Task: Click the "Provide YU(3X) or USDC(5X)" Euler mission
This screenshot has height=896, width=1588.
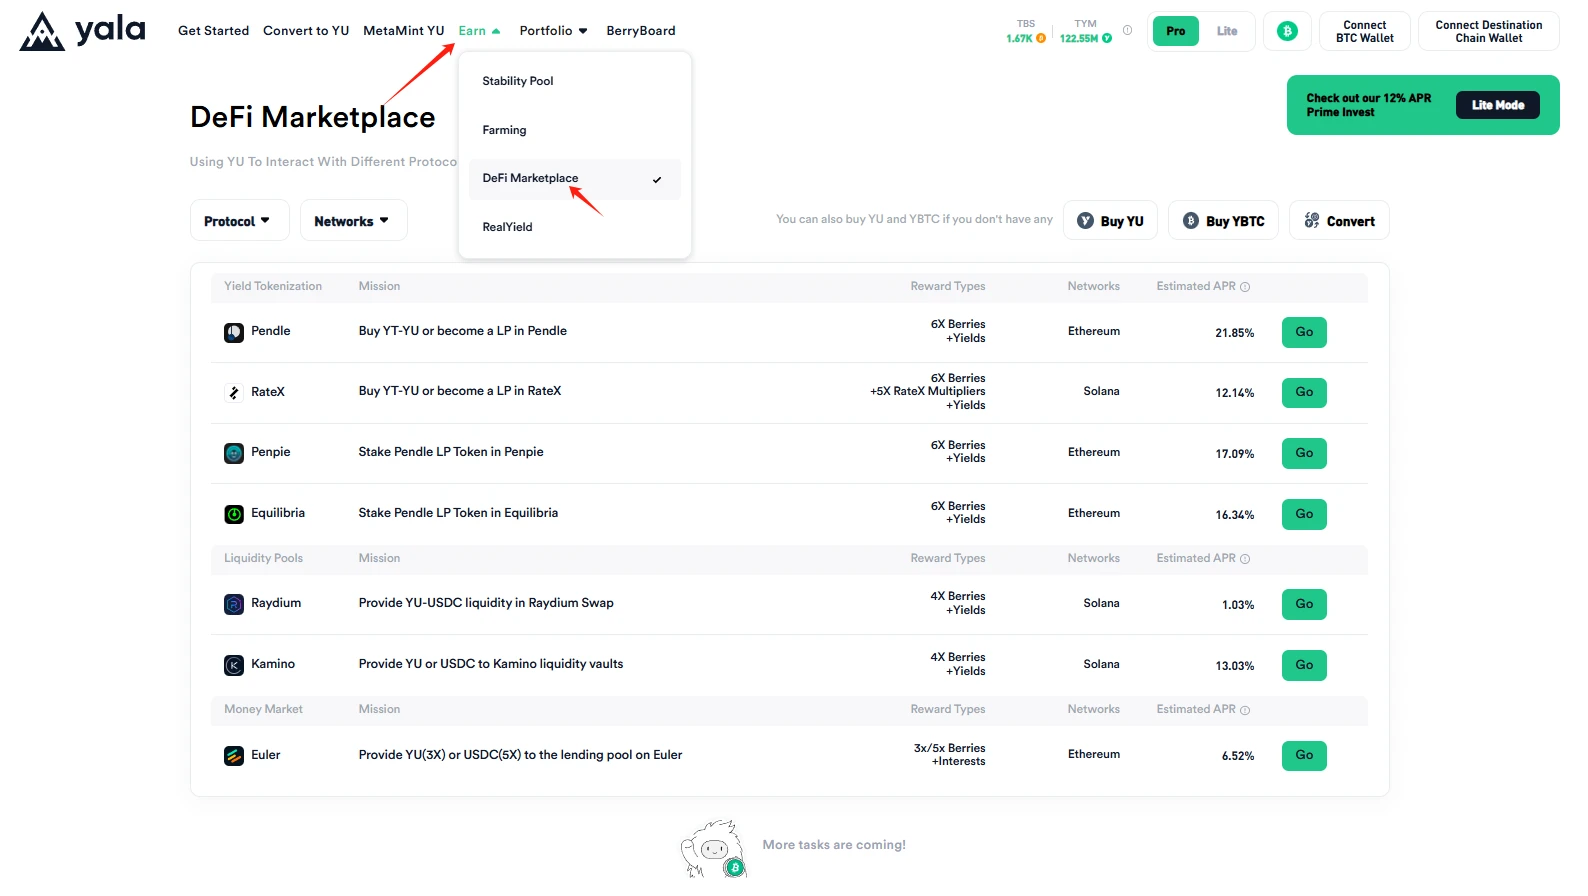Action: click(520, 755)
